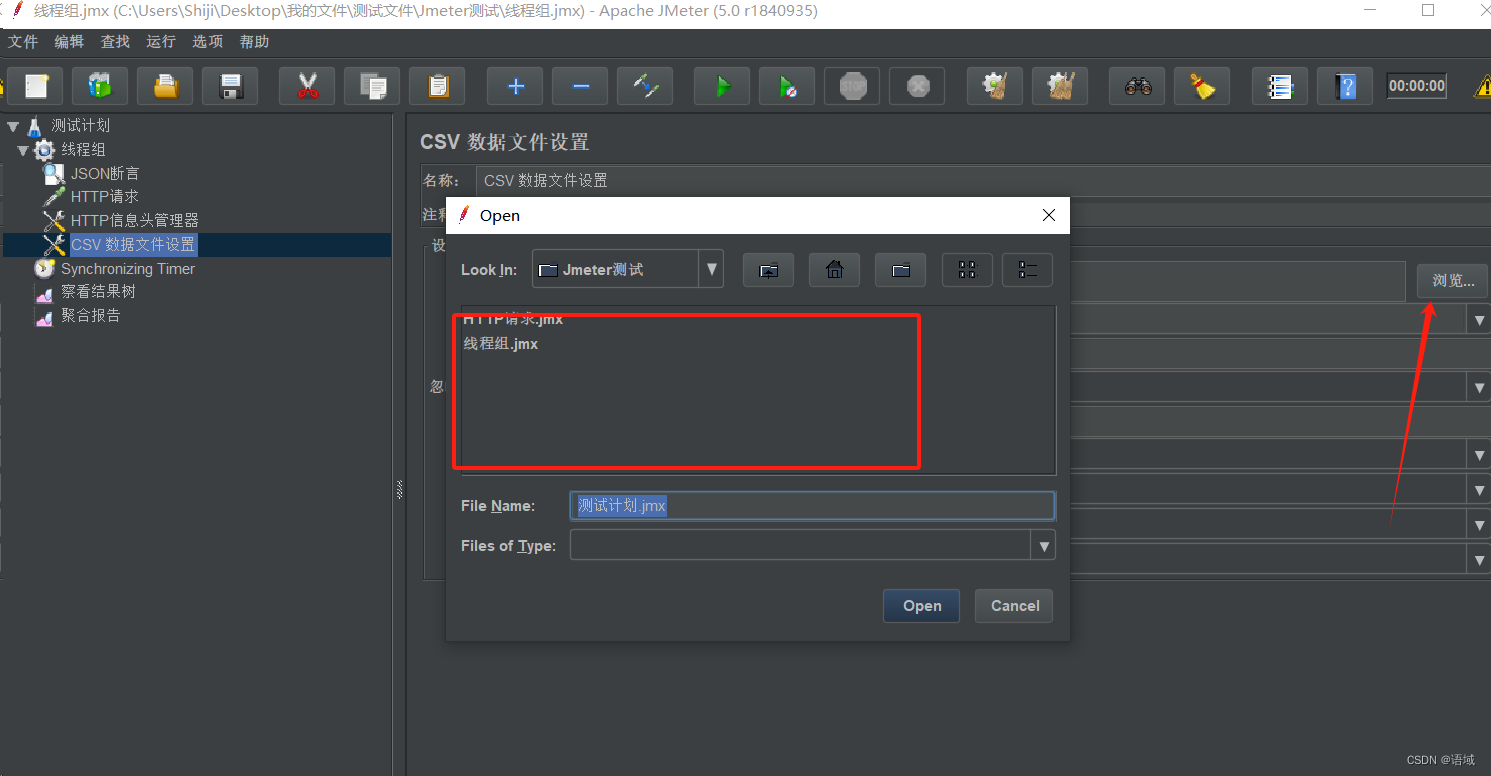This screenshot has height=776, width=1491.
Task: Open the Look In folder dropdown
Action: pos(712,270)
